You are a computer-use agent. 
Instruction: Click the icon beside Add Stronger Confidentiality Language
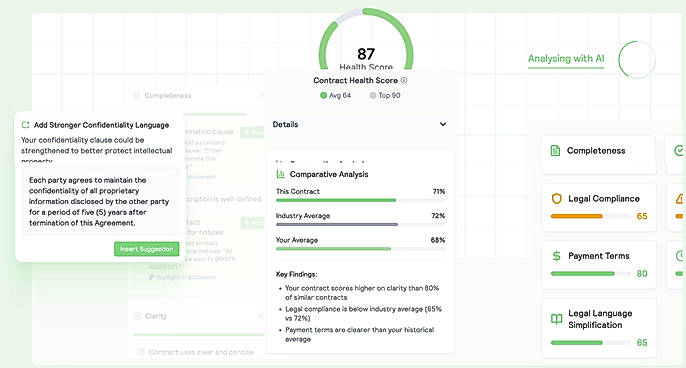[25, 125]
